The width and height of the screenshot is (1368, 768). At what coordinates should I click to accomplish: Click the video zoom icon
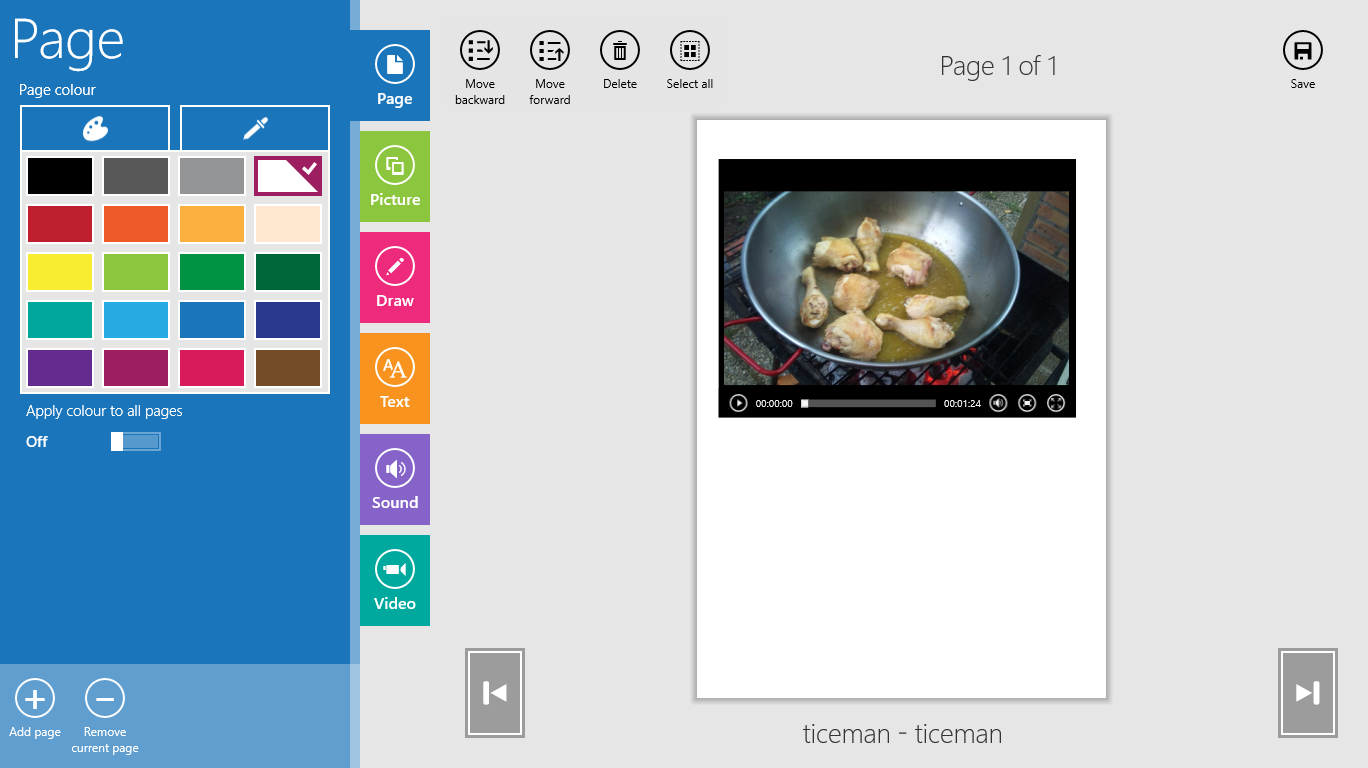pyautogui.click(x=1027, y=403)
